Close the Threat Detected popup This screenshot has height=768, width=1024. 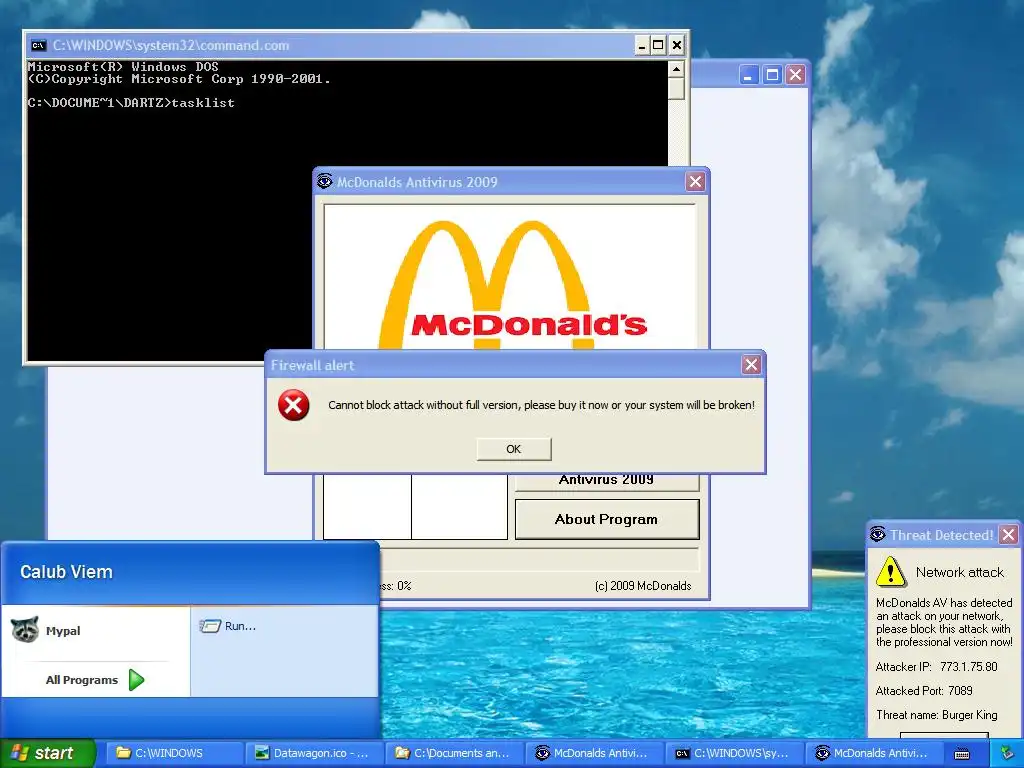pyautogui.click(x=1009, y=535)
